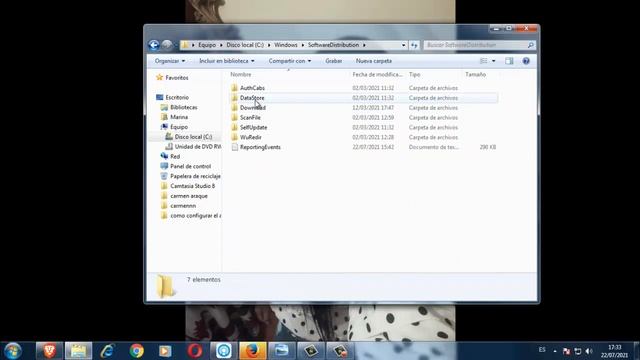Select the AuthCabs folder icon
The image size is (640, 360).
point(235,88)
